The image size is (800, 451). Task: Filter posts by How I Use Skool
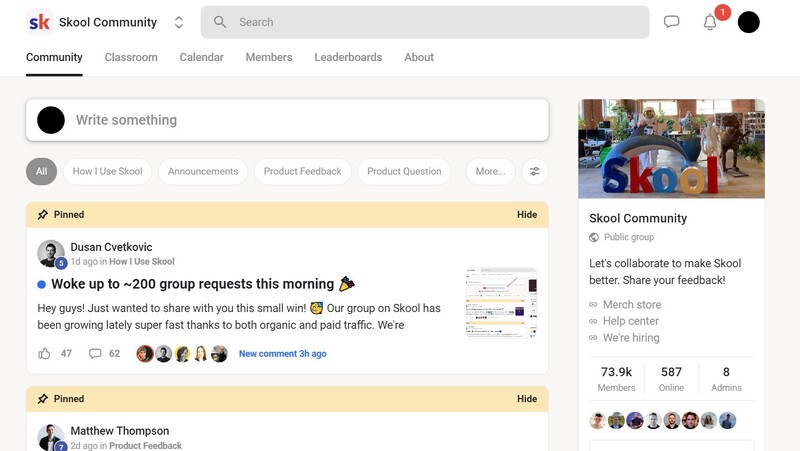(x=107, y=171)
